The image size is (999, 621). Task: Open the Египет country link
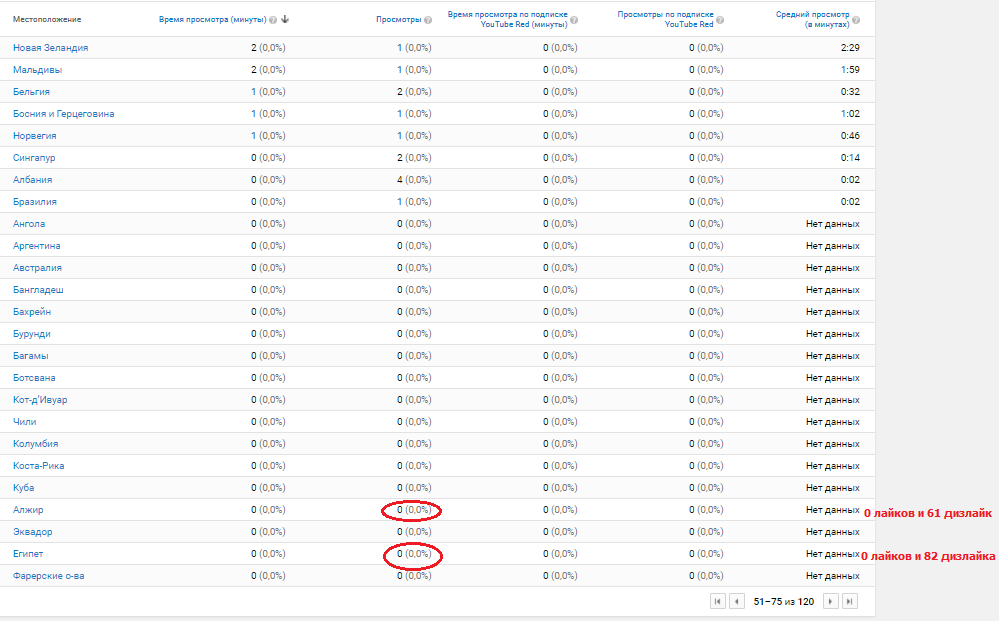tap(28, 554)
